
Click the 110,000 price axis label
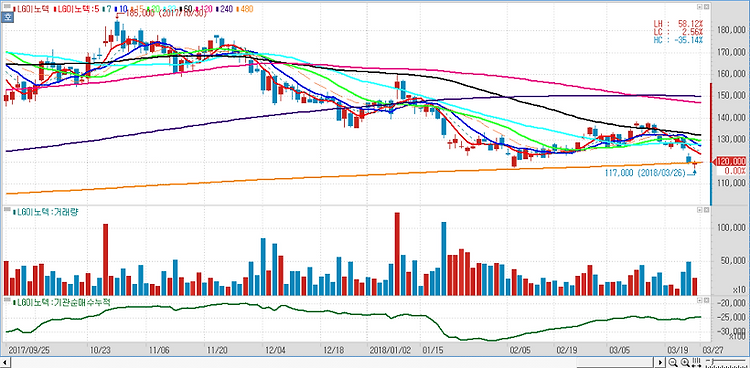point(732,183)
